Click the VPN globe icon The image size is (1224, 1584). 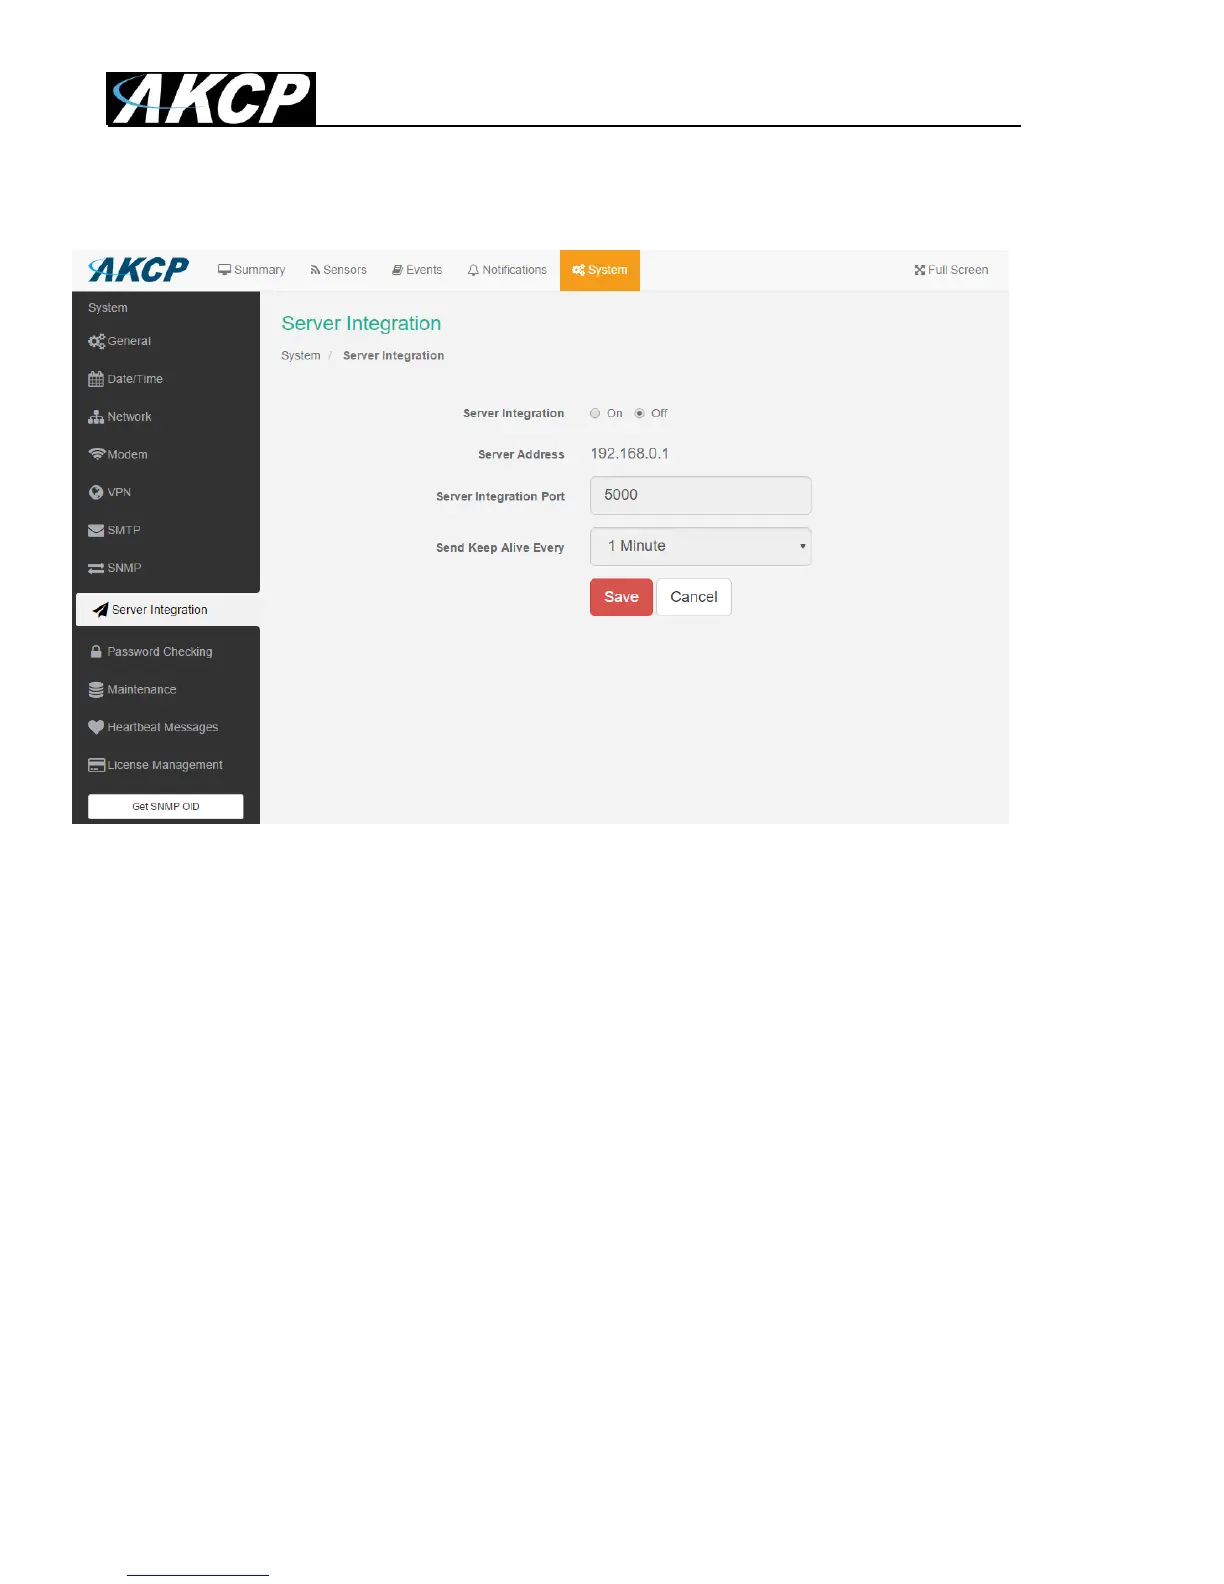point(96,492)
